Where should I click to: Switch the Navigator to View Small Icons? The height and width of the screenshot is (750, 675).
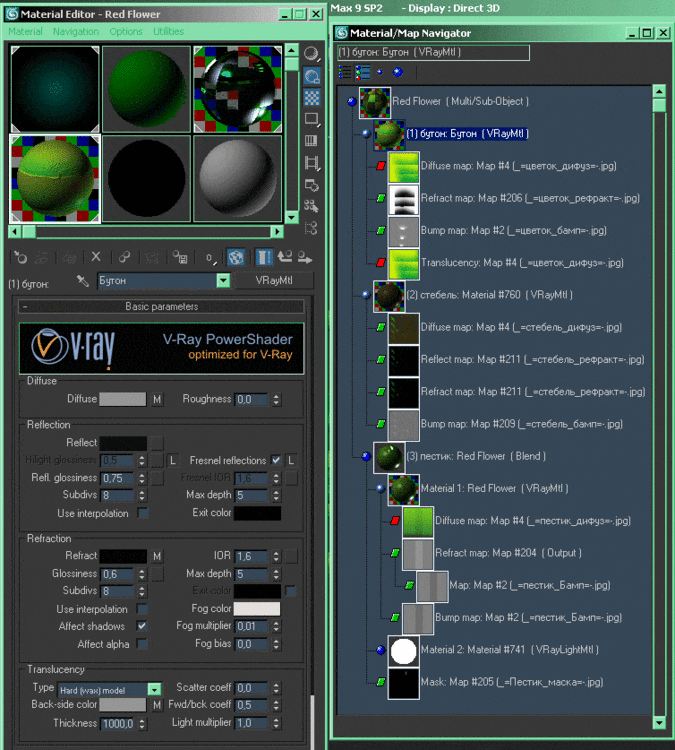pyautogui.click(x=380, y=72)
